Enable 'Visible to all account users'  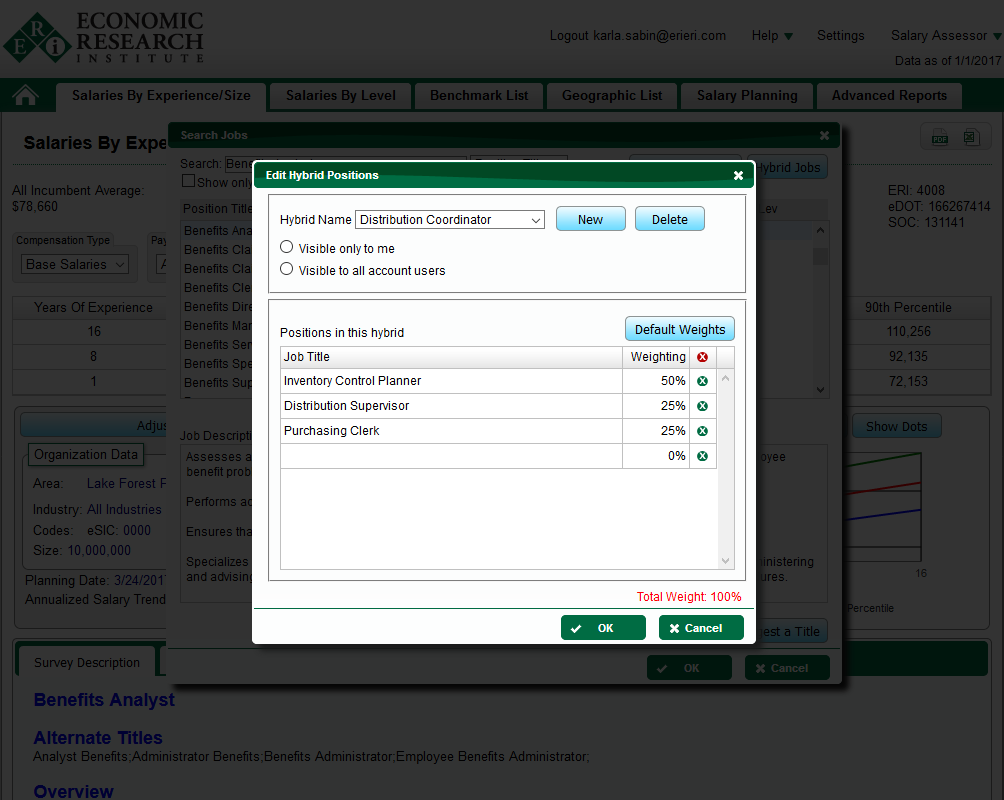coord(285,268)
